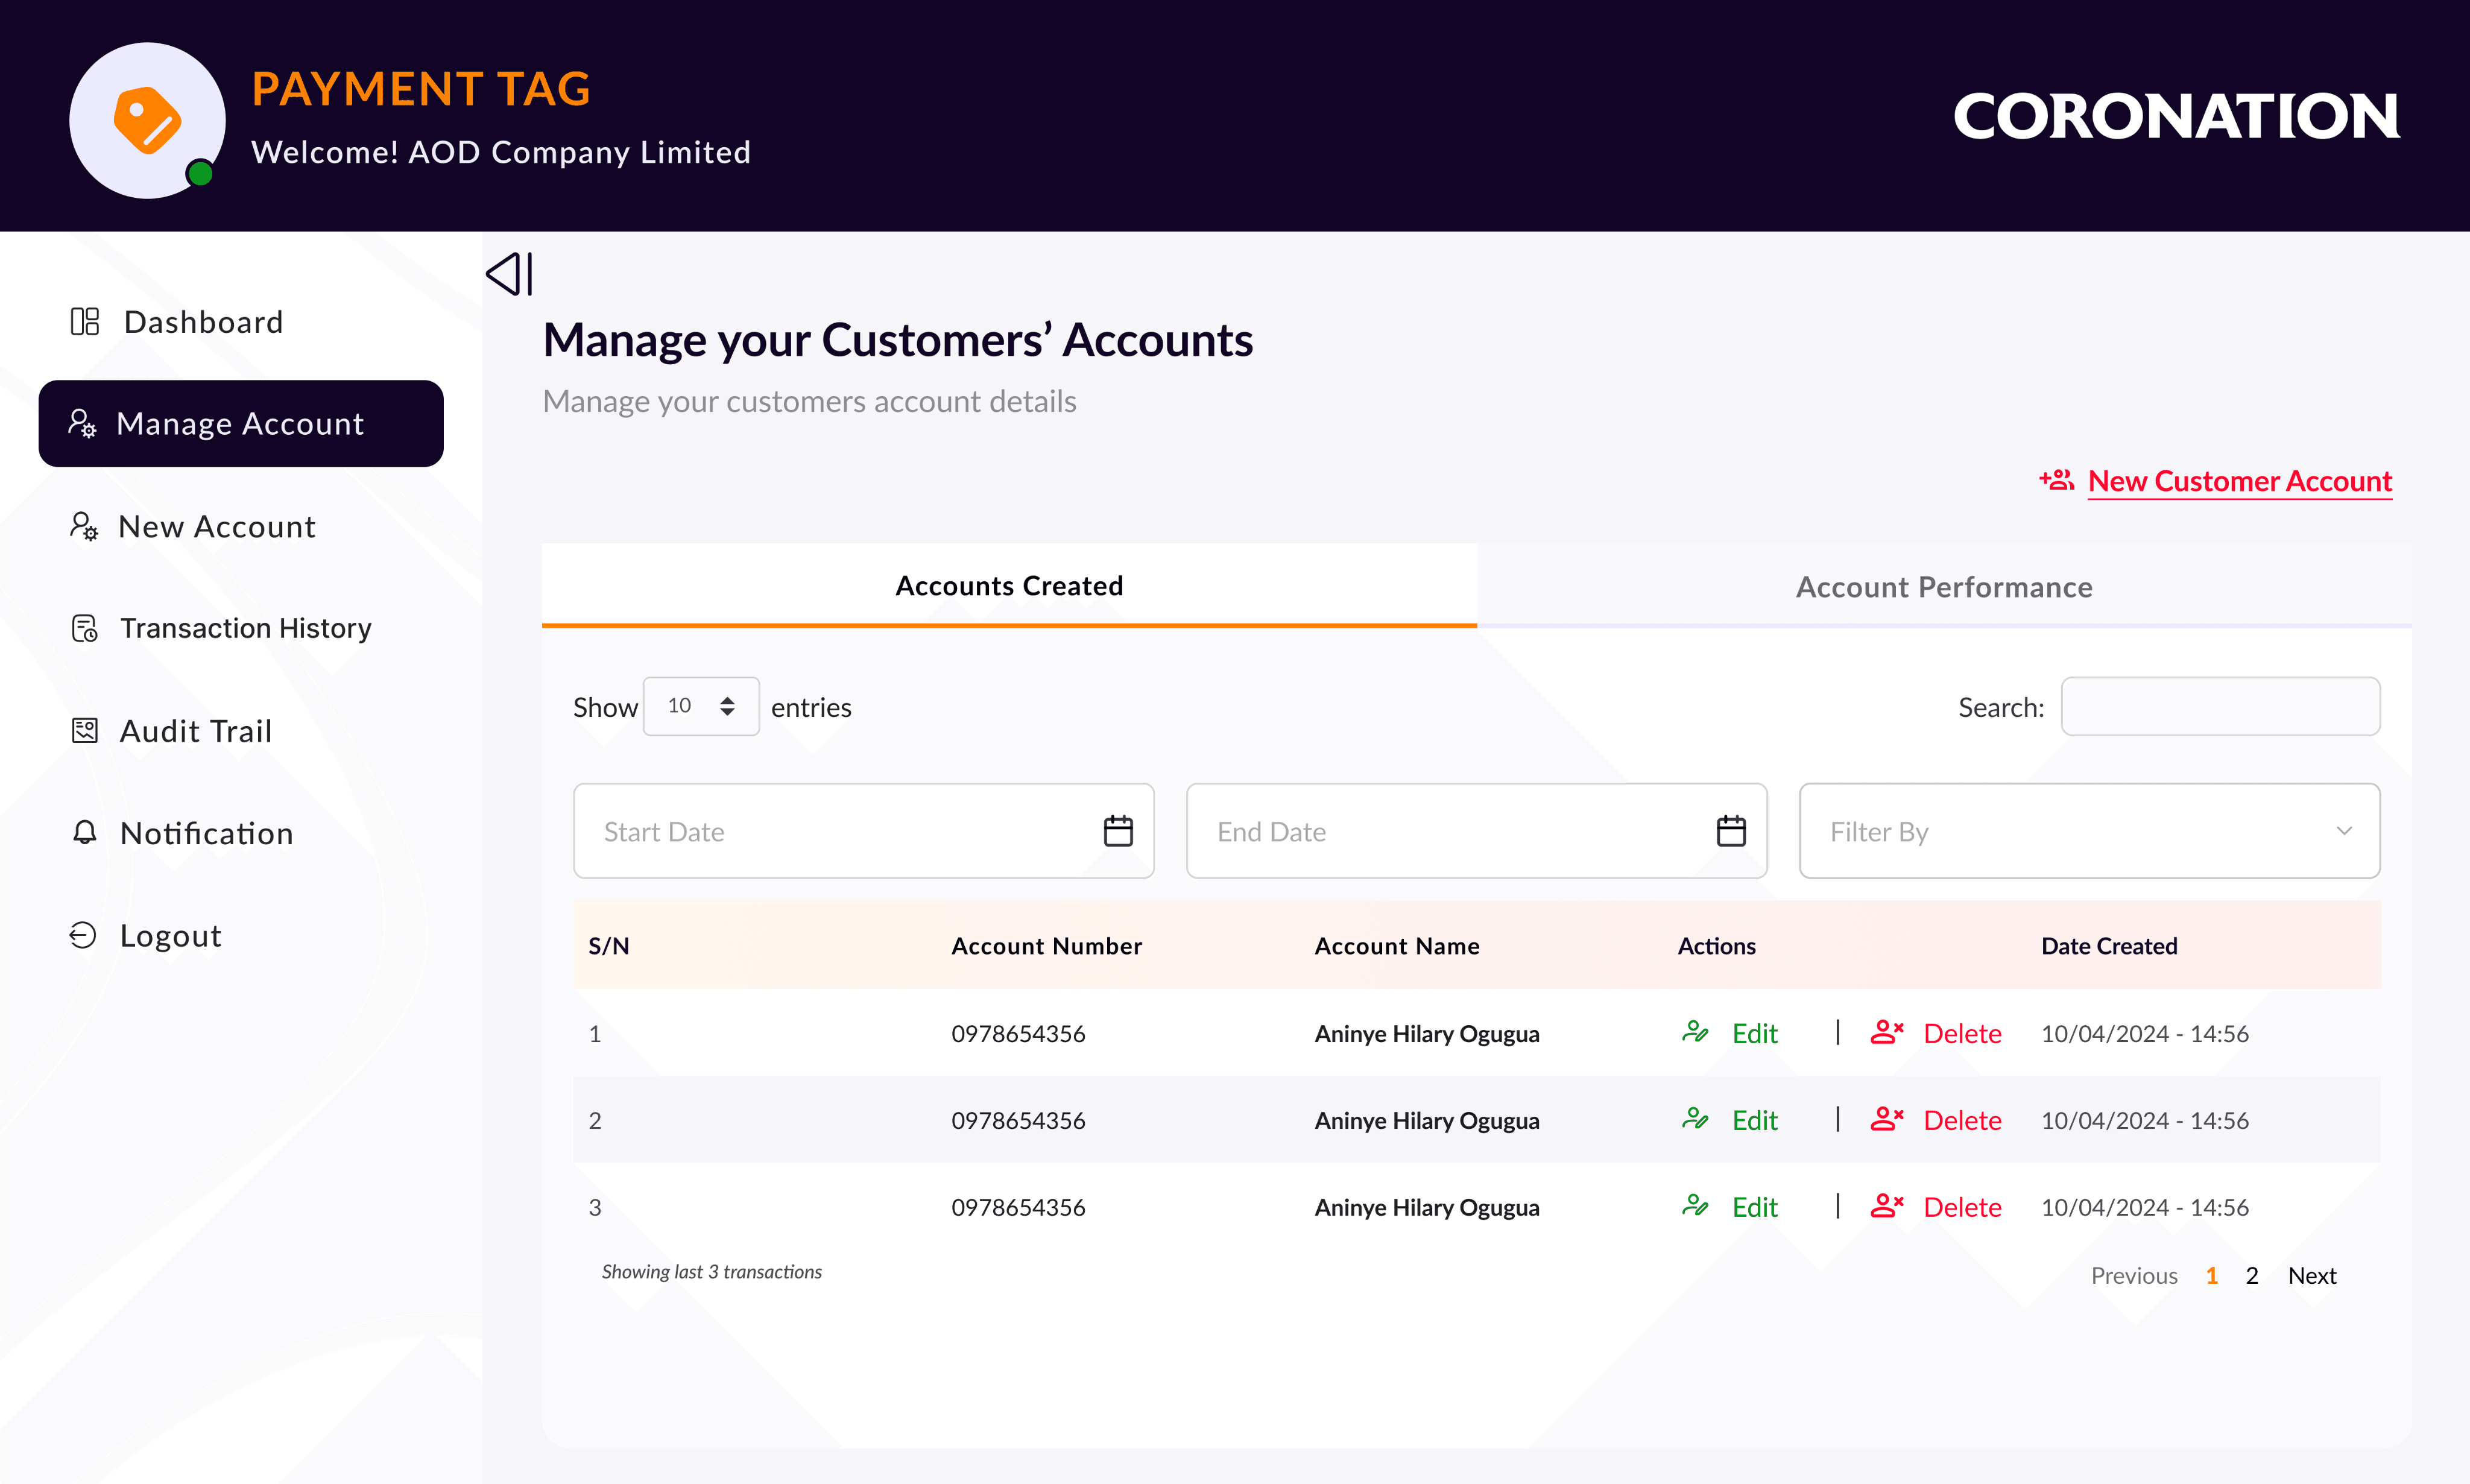Viewport: 2470px width, 1484px height.
Task: Click the add-user icon beside New Customer Account
Action: [2057, 481]
